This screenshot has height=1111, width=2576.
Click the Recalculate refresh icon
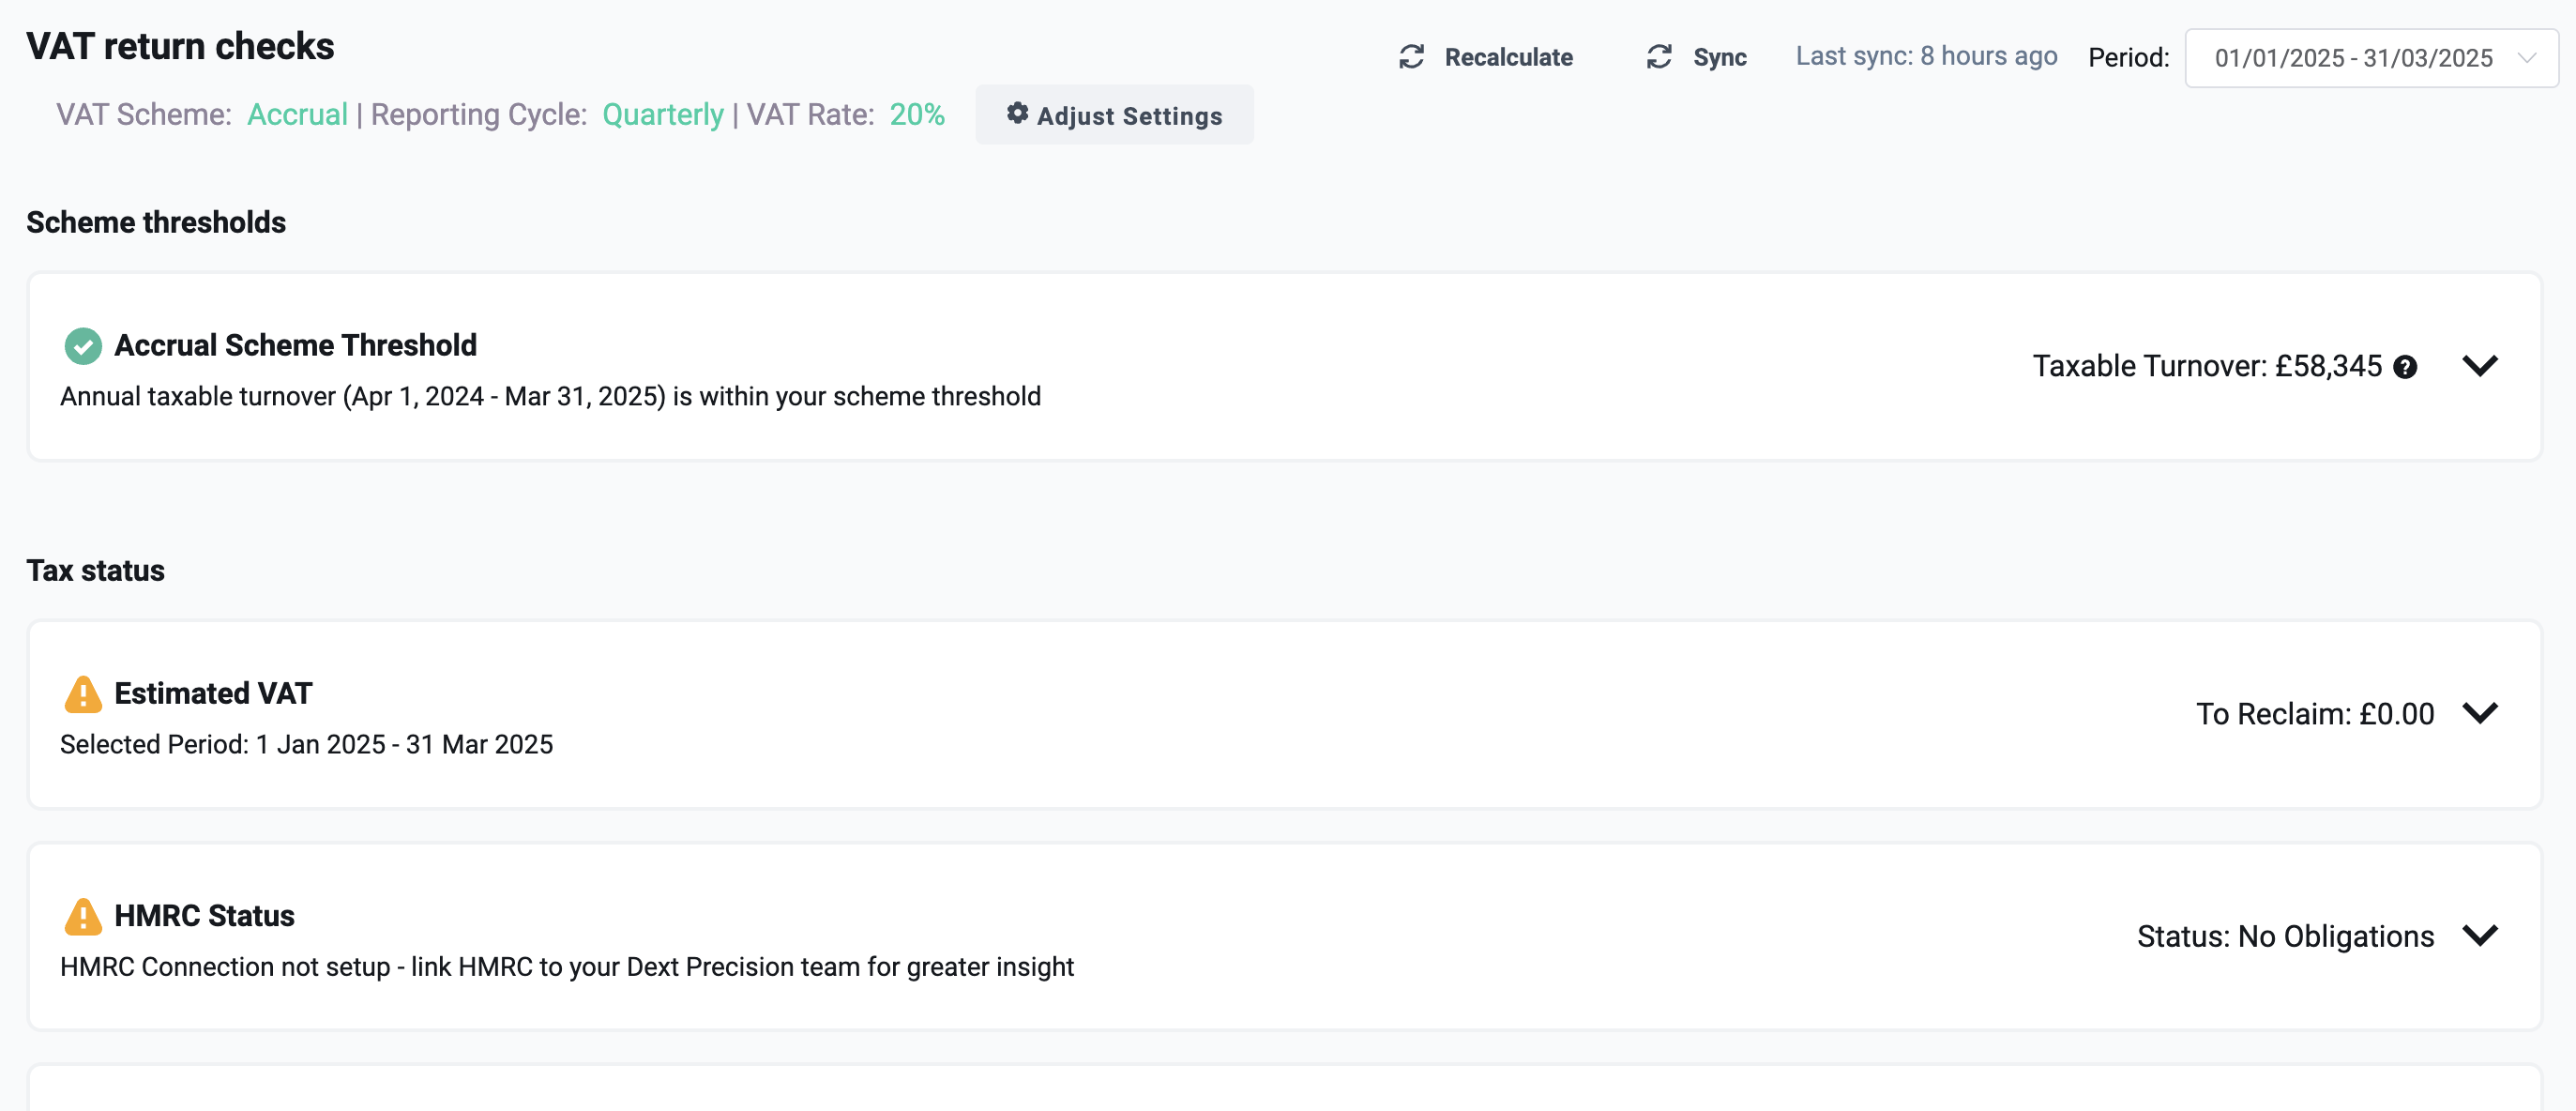pyautogui.click(x=1411, y=57)
